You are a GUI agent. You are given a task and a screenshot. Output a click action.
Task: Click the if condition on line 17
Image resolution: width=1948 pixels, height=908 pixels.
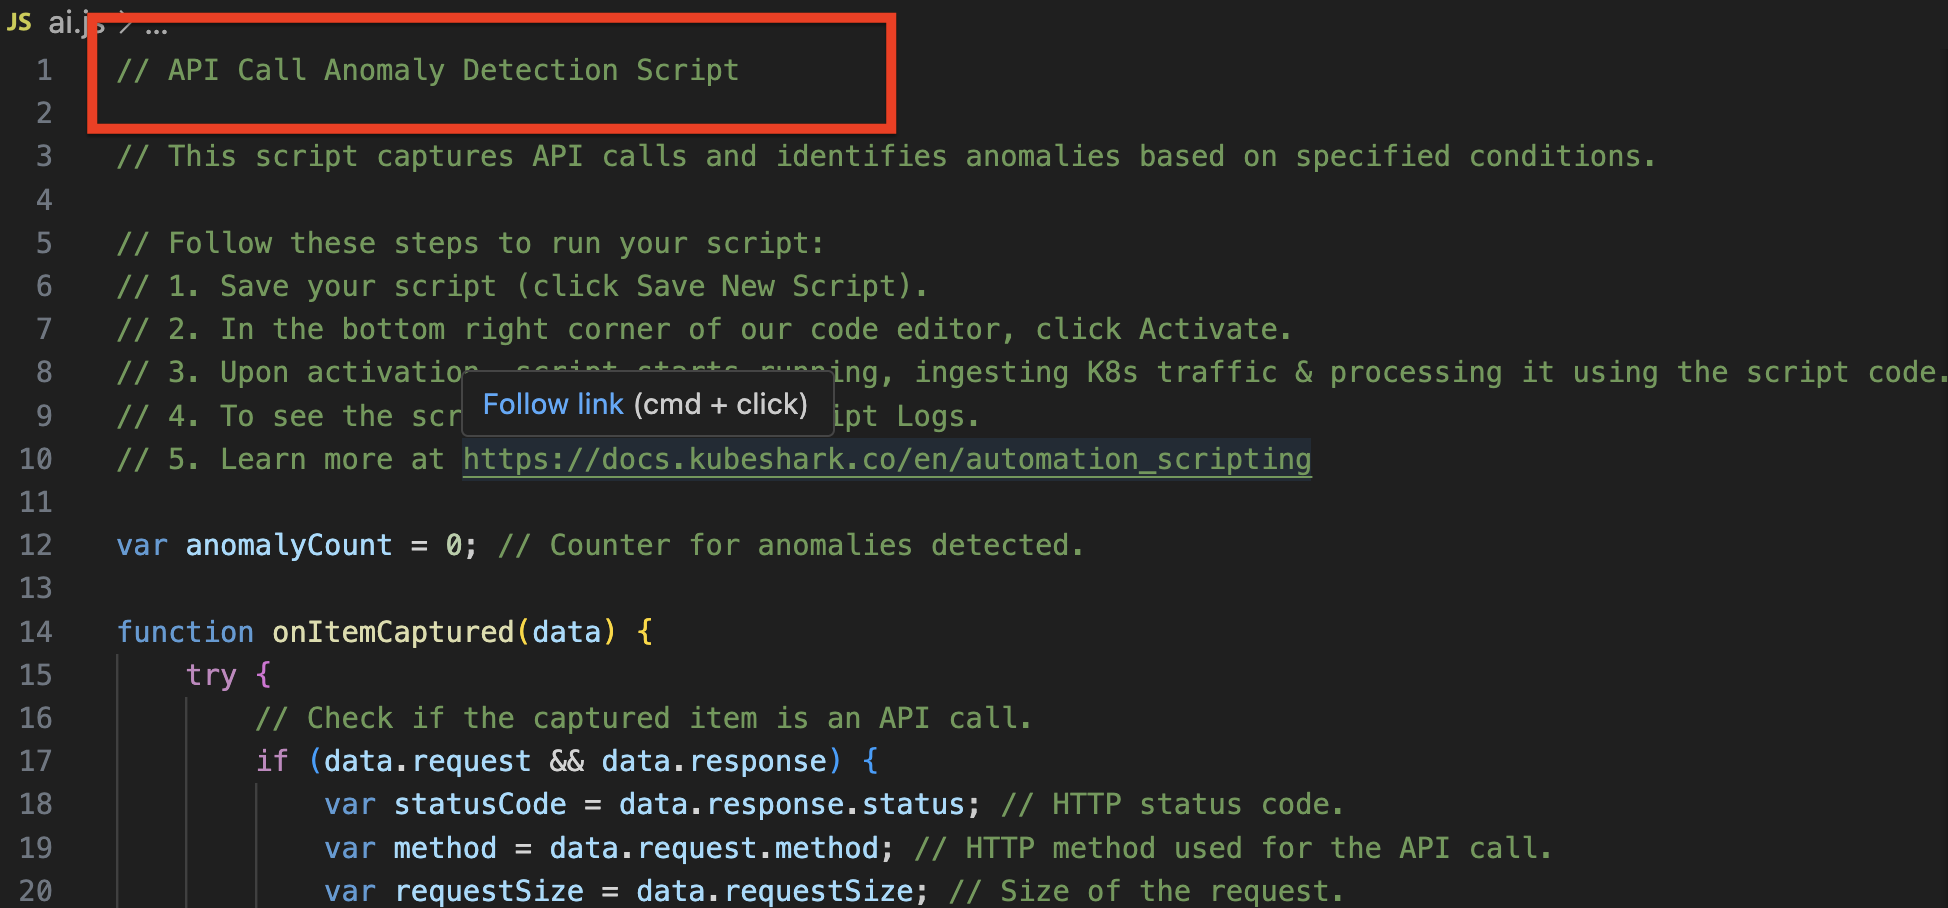pyautogui.click(x=575, y=760)
